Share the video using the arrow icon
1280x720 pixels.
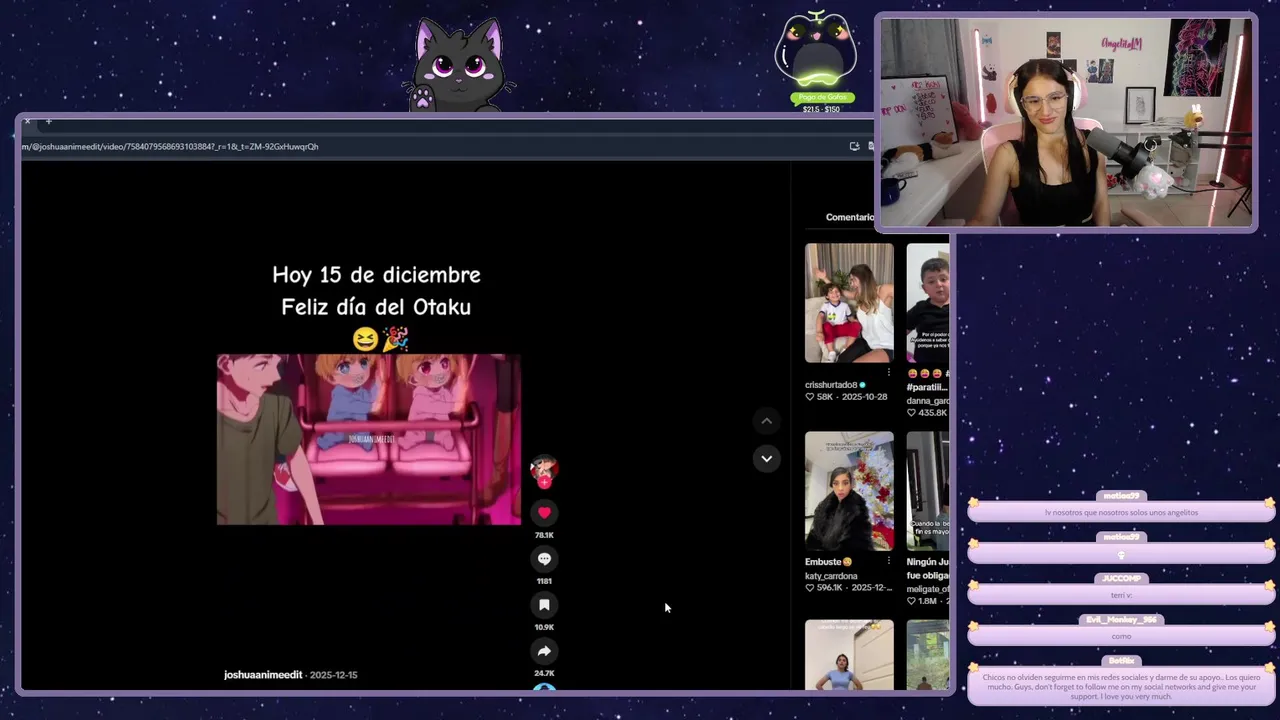tap(544, 651)
